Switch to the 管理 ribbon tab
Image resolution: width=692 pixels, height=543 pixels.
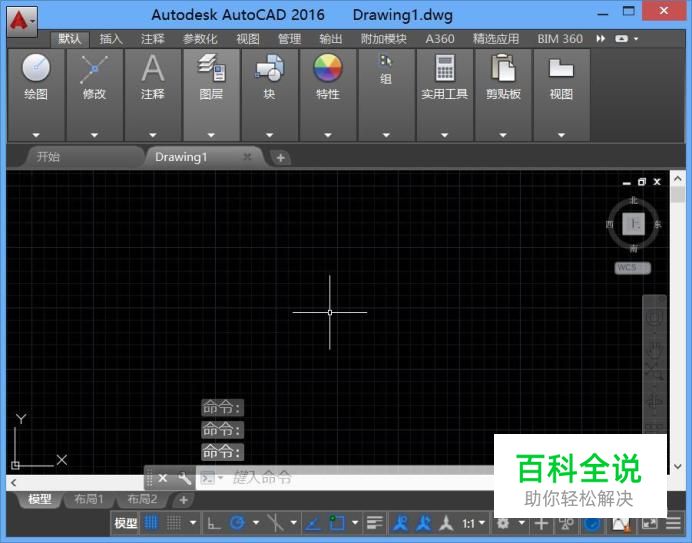coord(290,39)
